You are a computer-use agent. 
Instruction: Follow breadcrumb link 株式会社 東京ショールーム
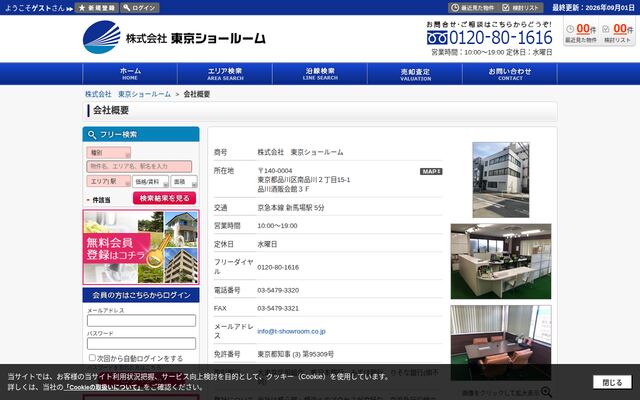(x=128, y=94)
